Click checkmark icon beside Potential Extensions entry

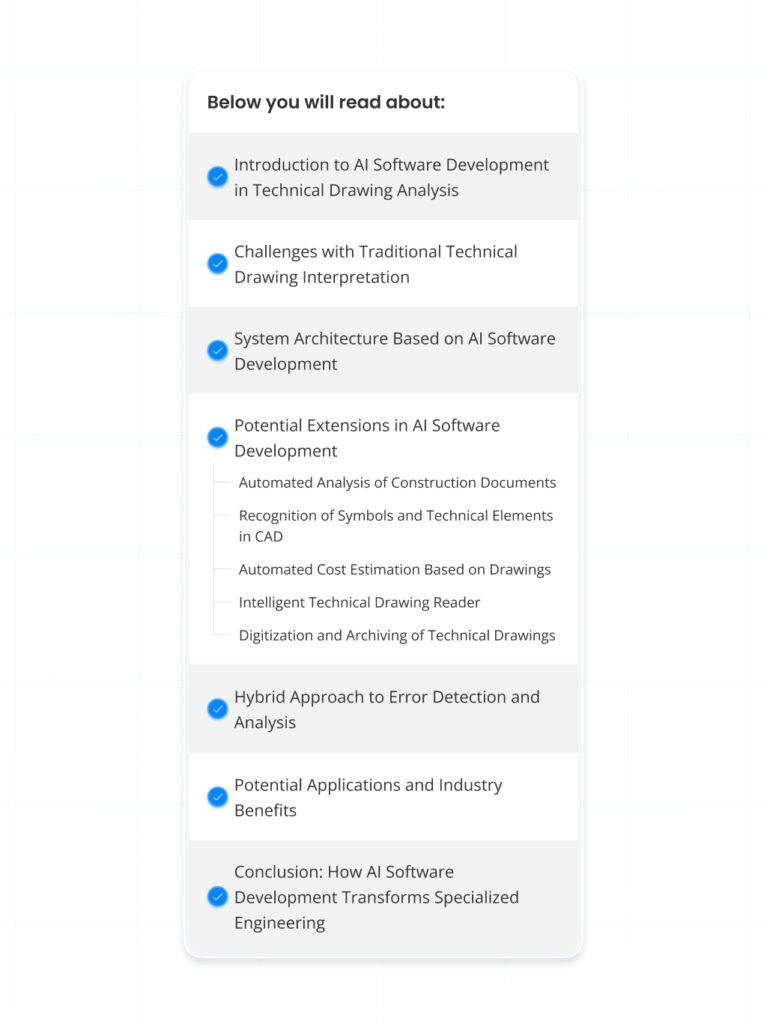click(x=217, y=438)
